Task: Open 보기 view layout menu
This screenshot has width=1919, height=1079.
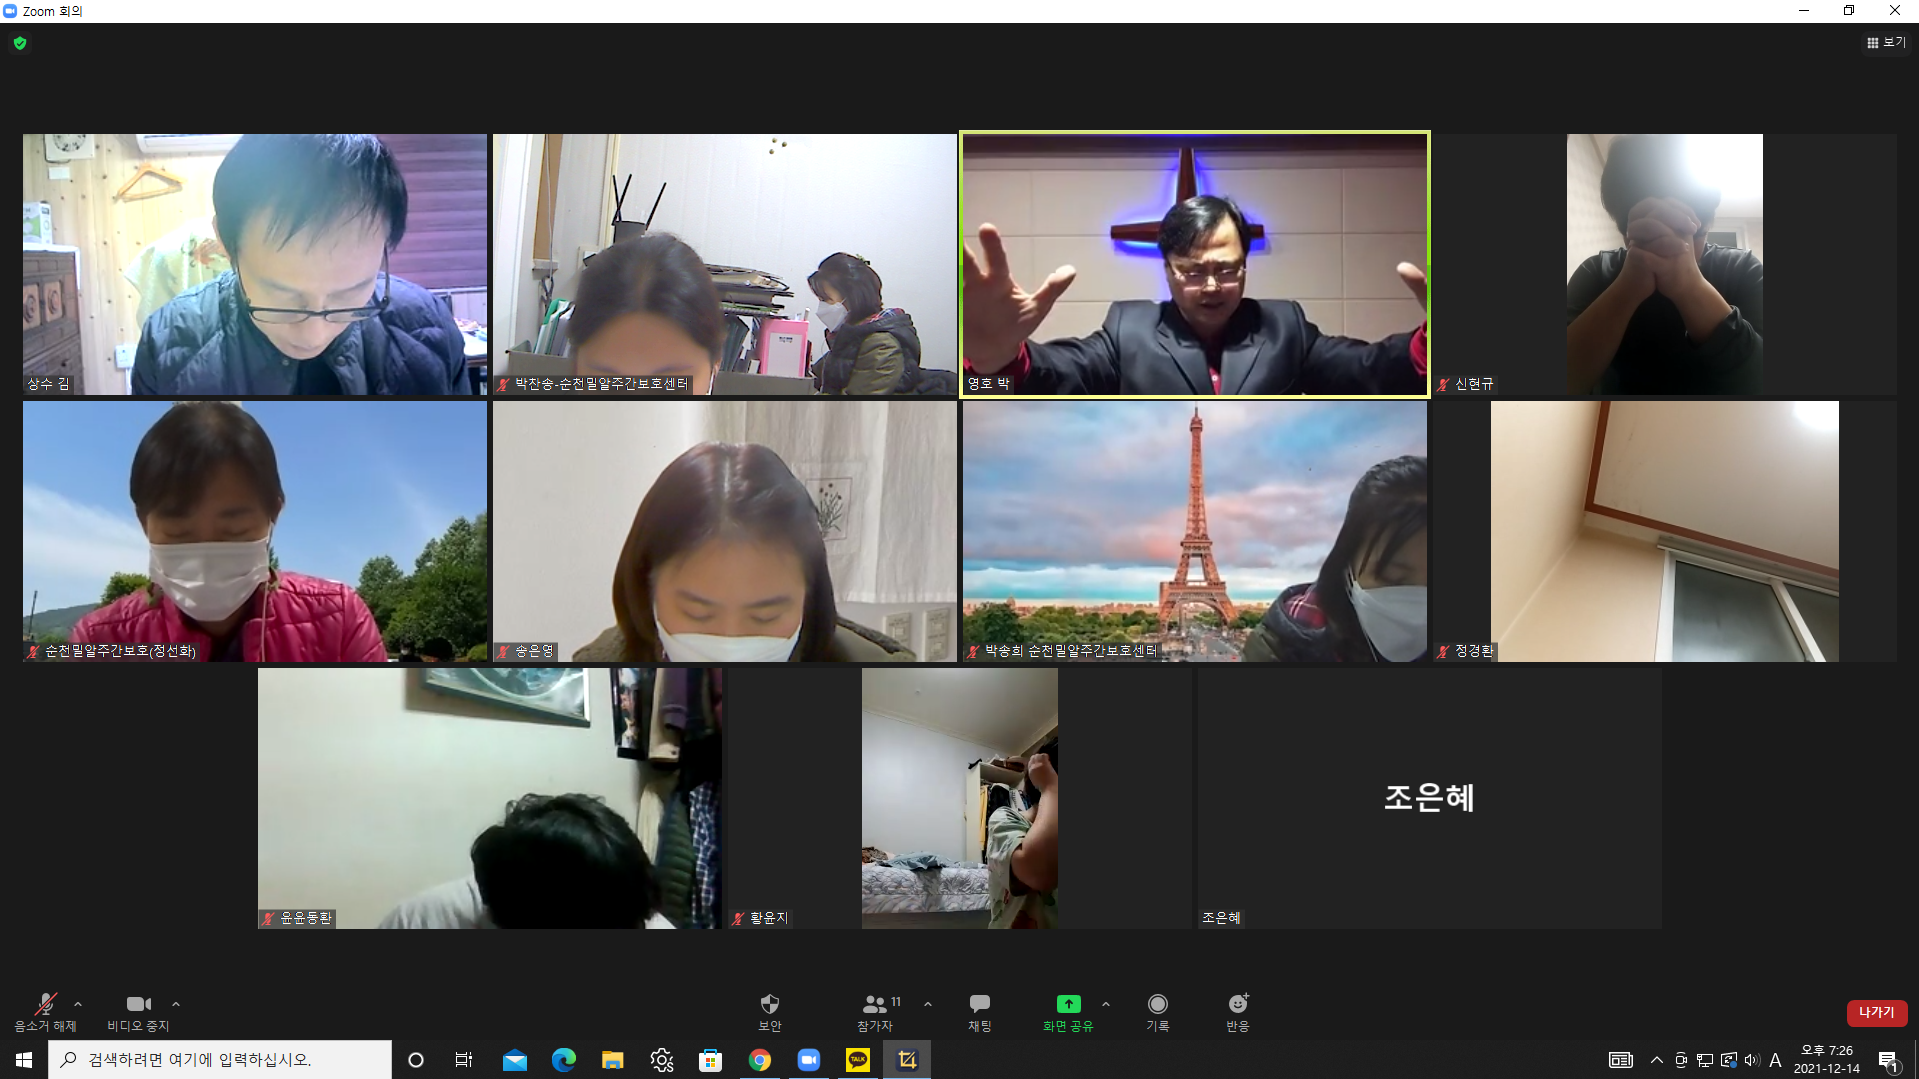Action: pyautogui.click(x=1886, y=42)
